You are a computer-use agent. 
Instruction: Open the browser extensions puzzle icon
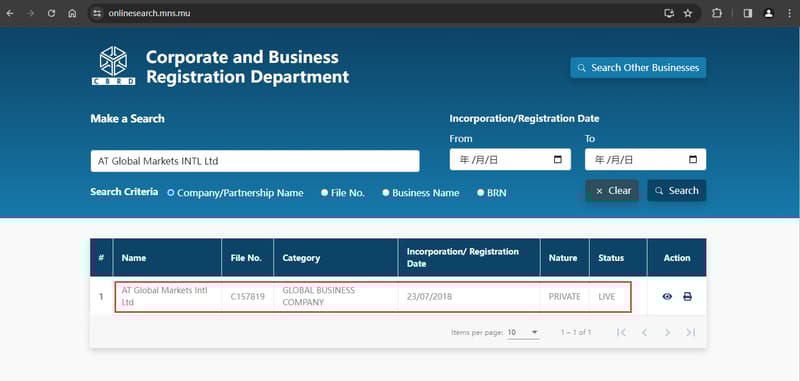[717, 13]
